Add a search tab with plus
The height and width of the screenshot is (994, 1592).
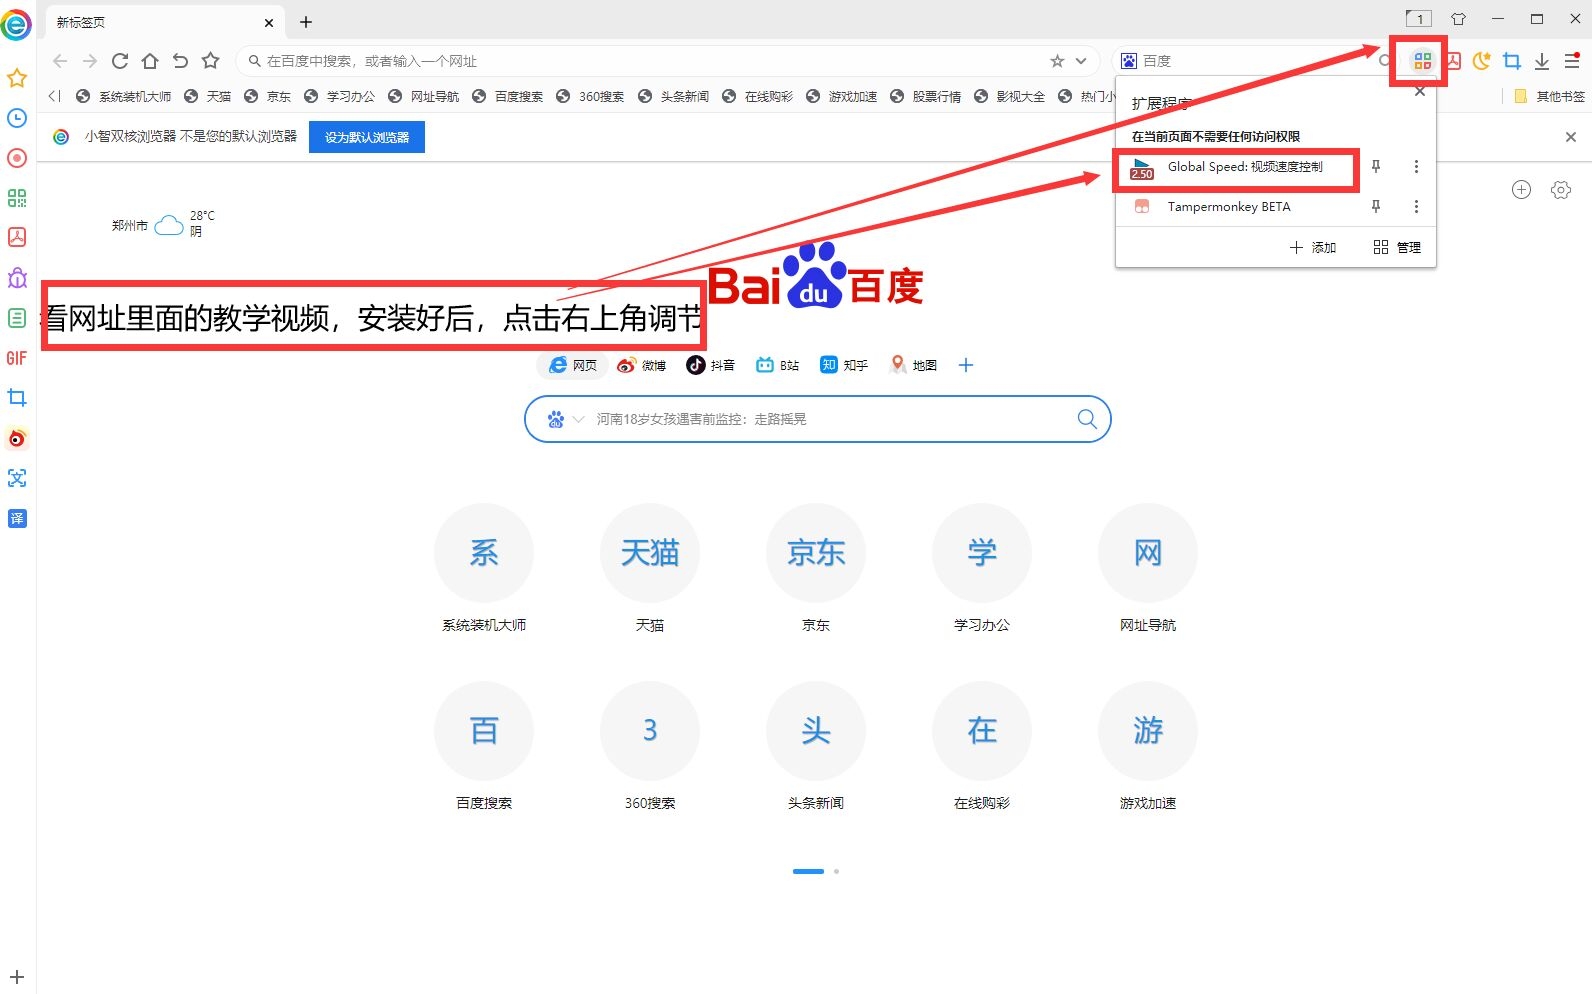[x=966, y=365]
